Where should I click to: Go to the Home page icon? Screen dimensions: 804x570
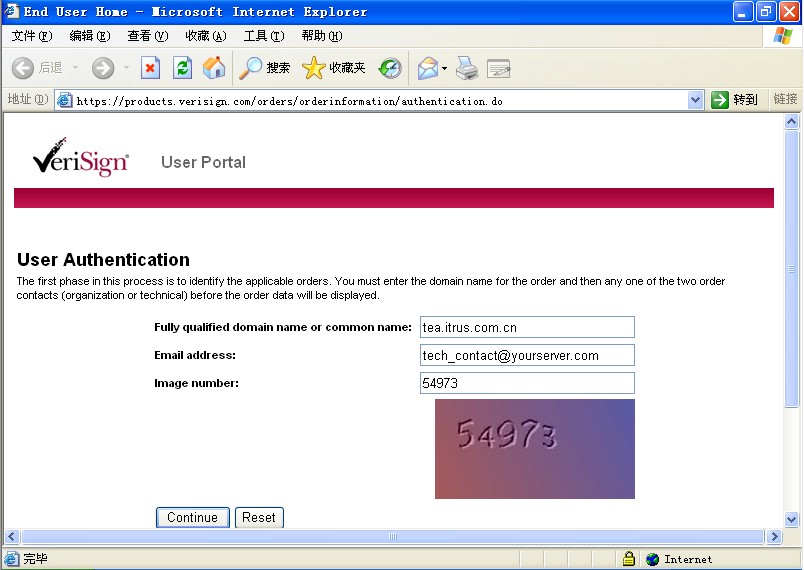[214, 68]
